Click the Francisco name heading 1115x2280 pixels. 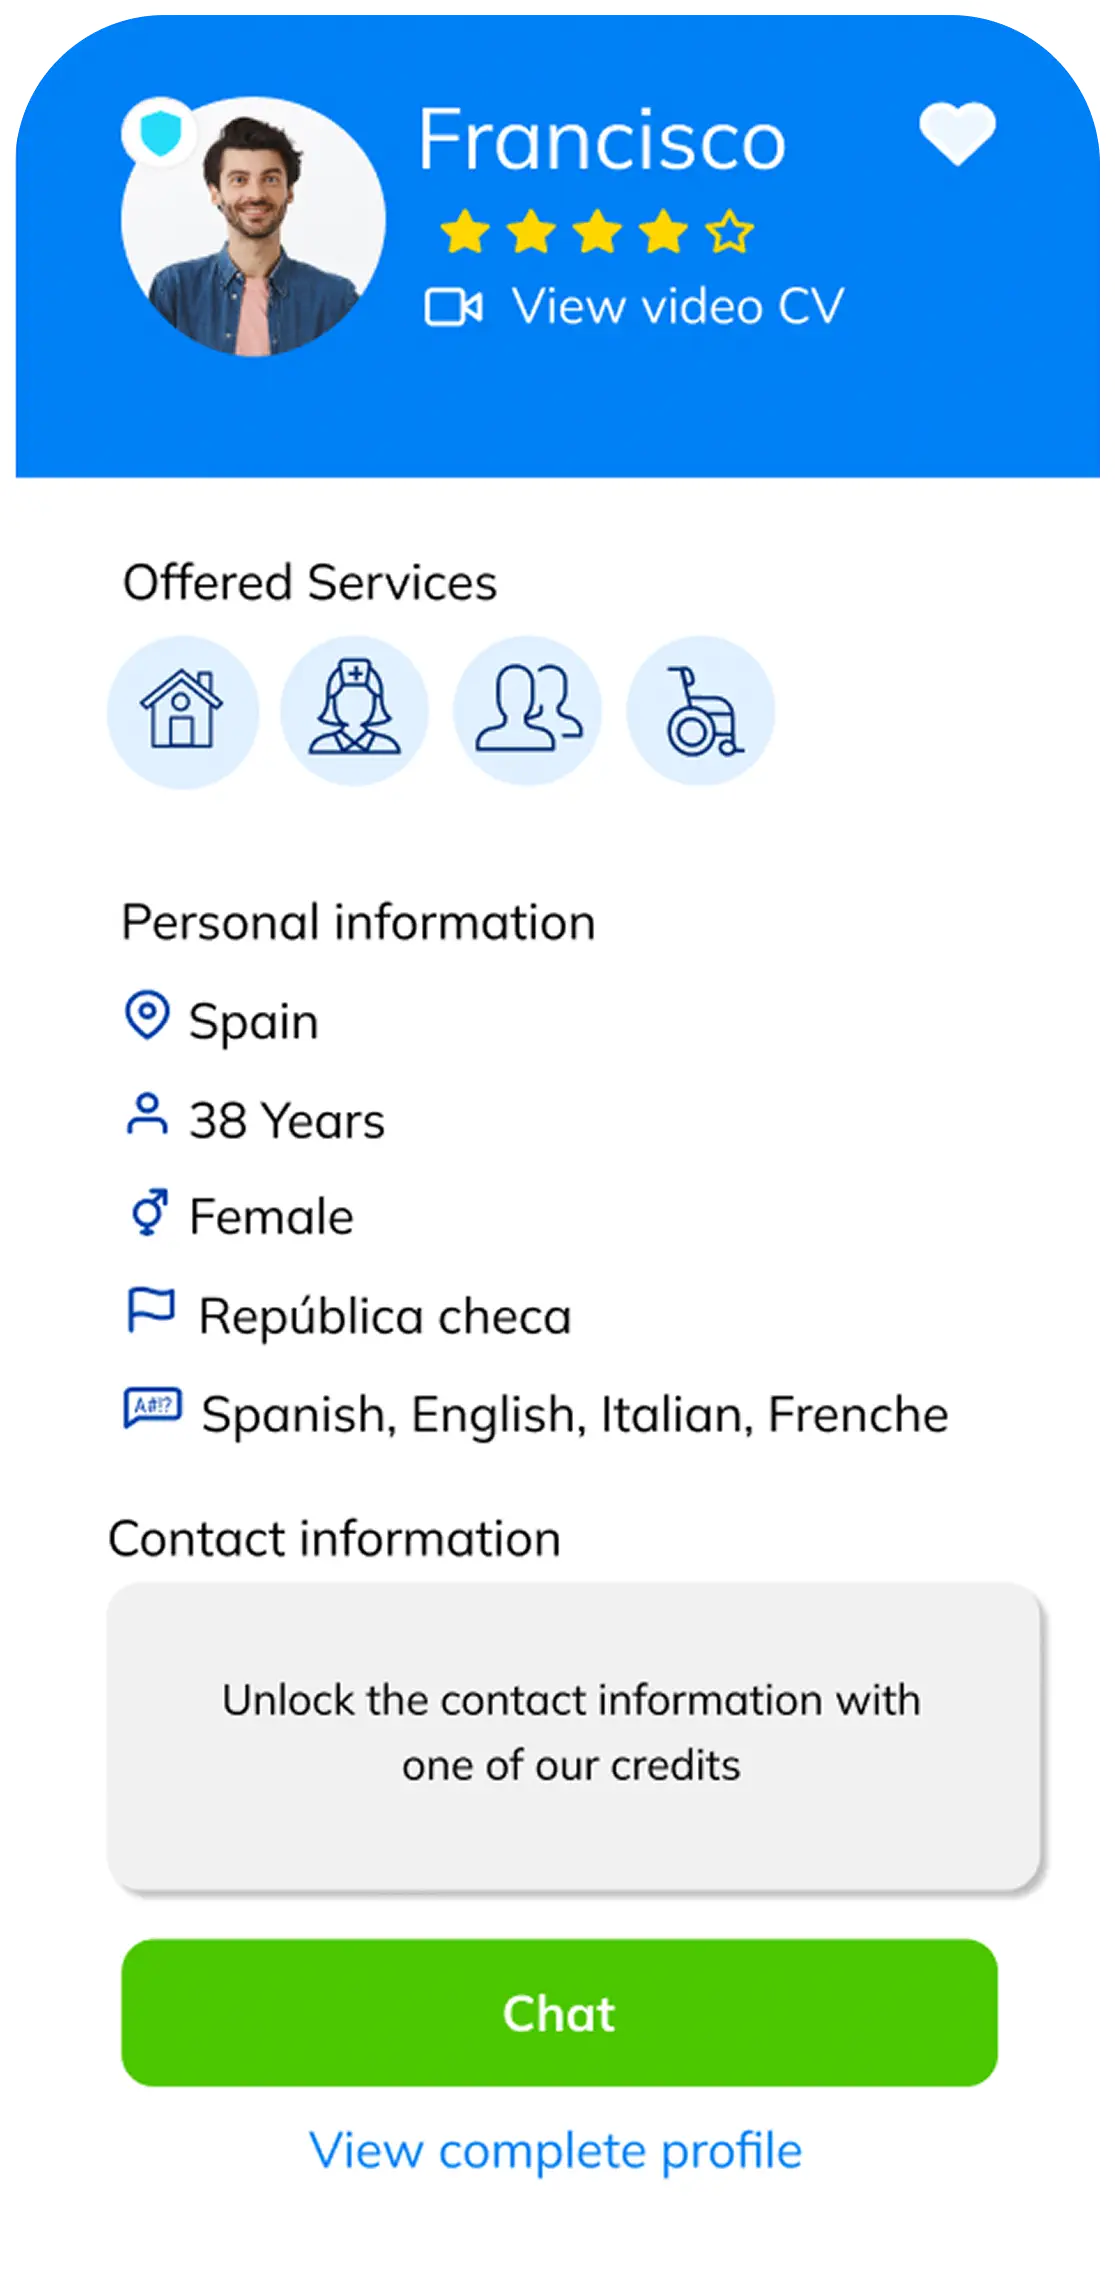click(x=602, y=140)
